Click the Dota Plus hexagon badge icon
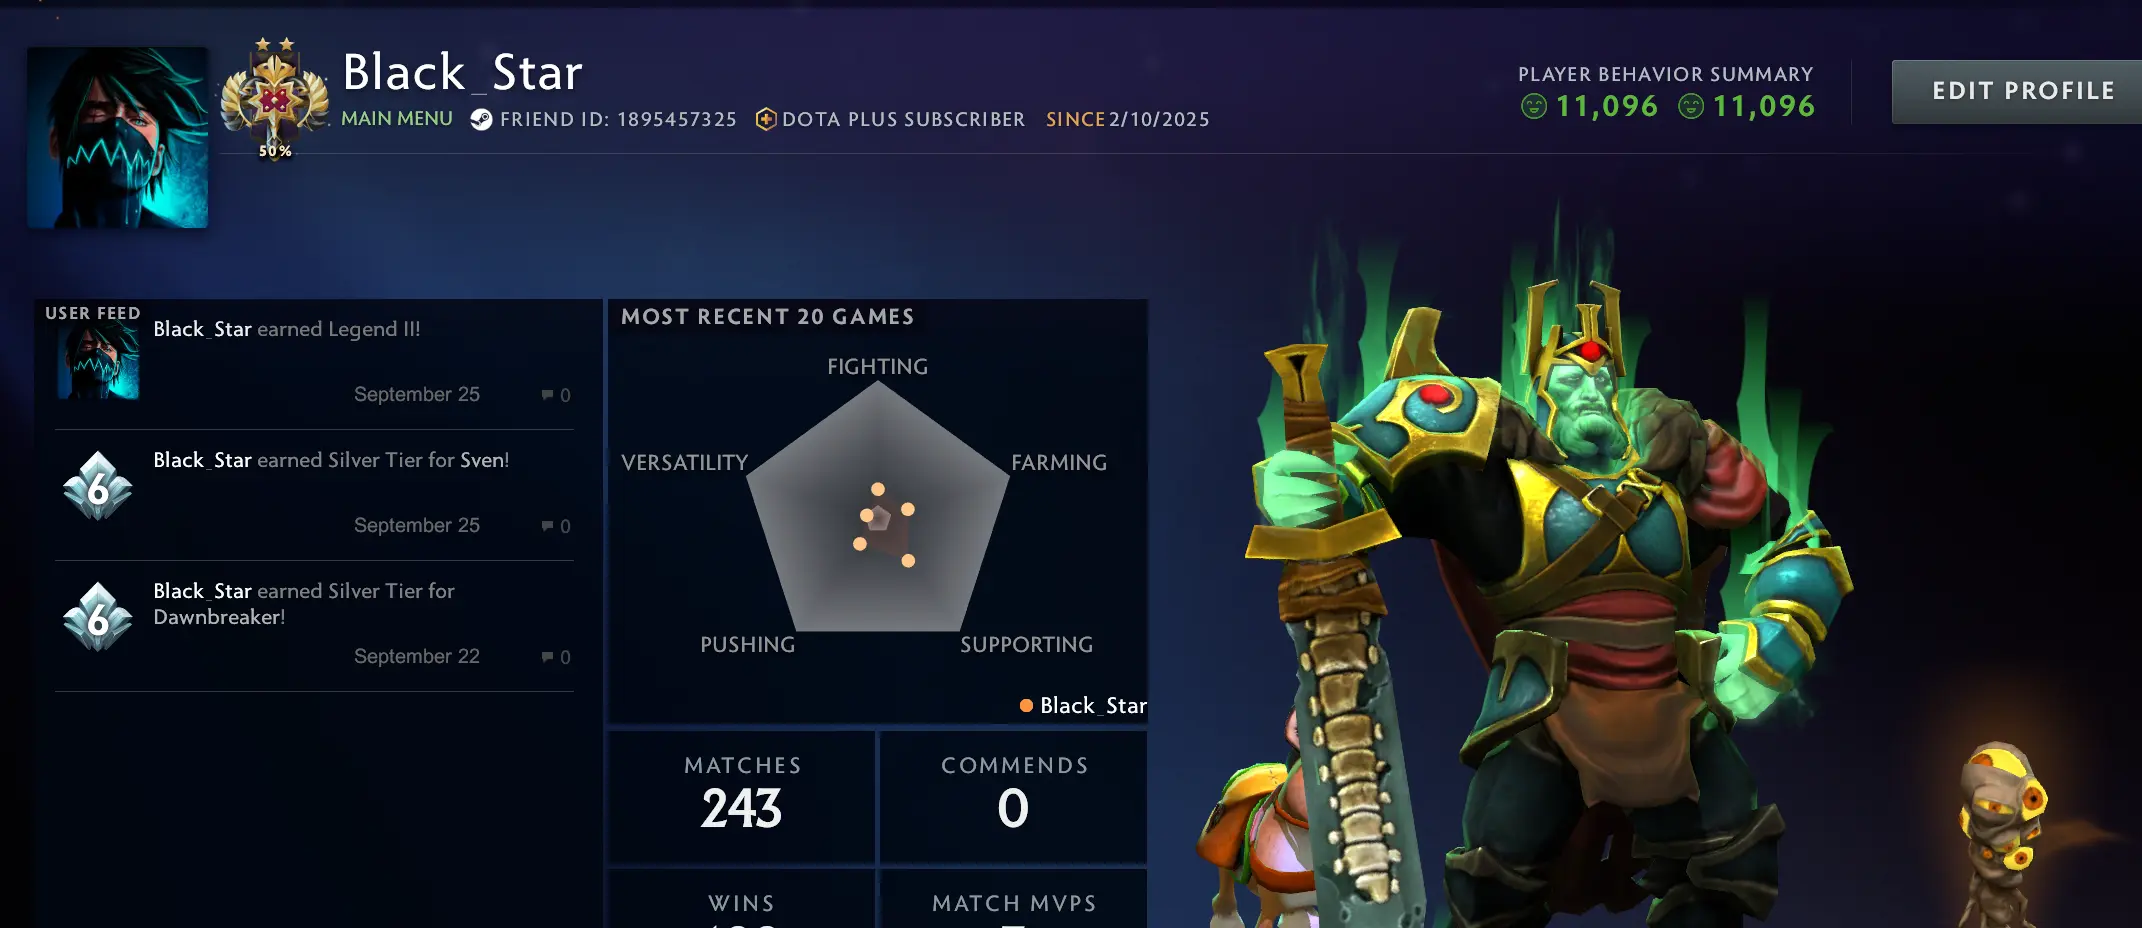2142x928 pixels. [766, 120]
